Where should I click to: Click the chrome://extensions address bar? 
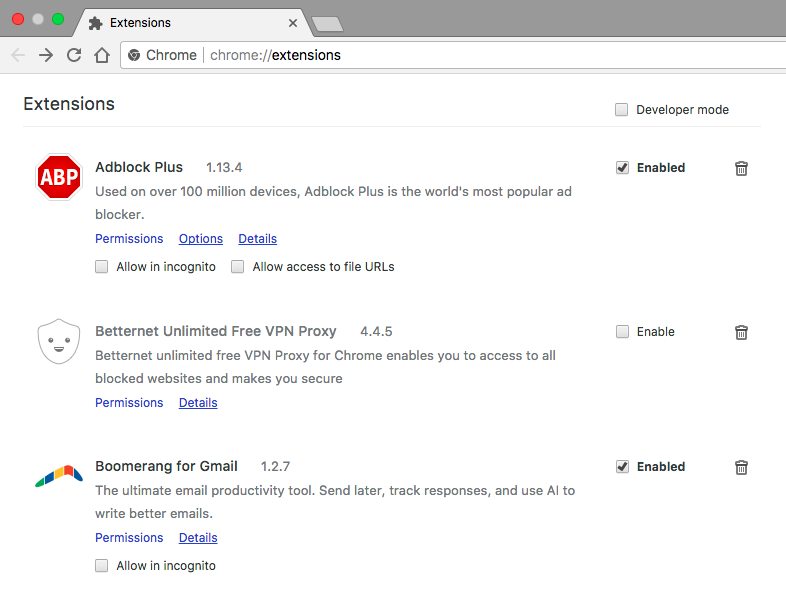pyautogui.click(x=453, y=55)
